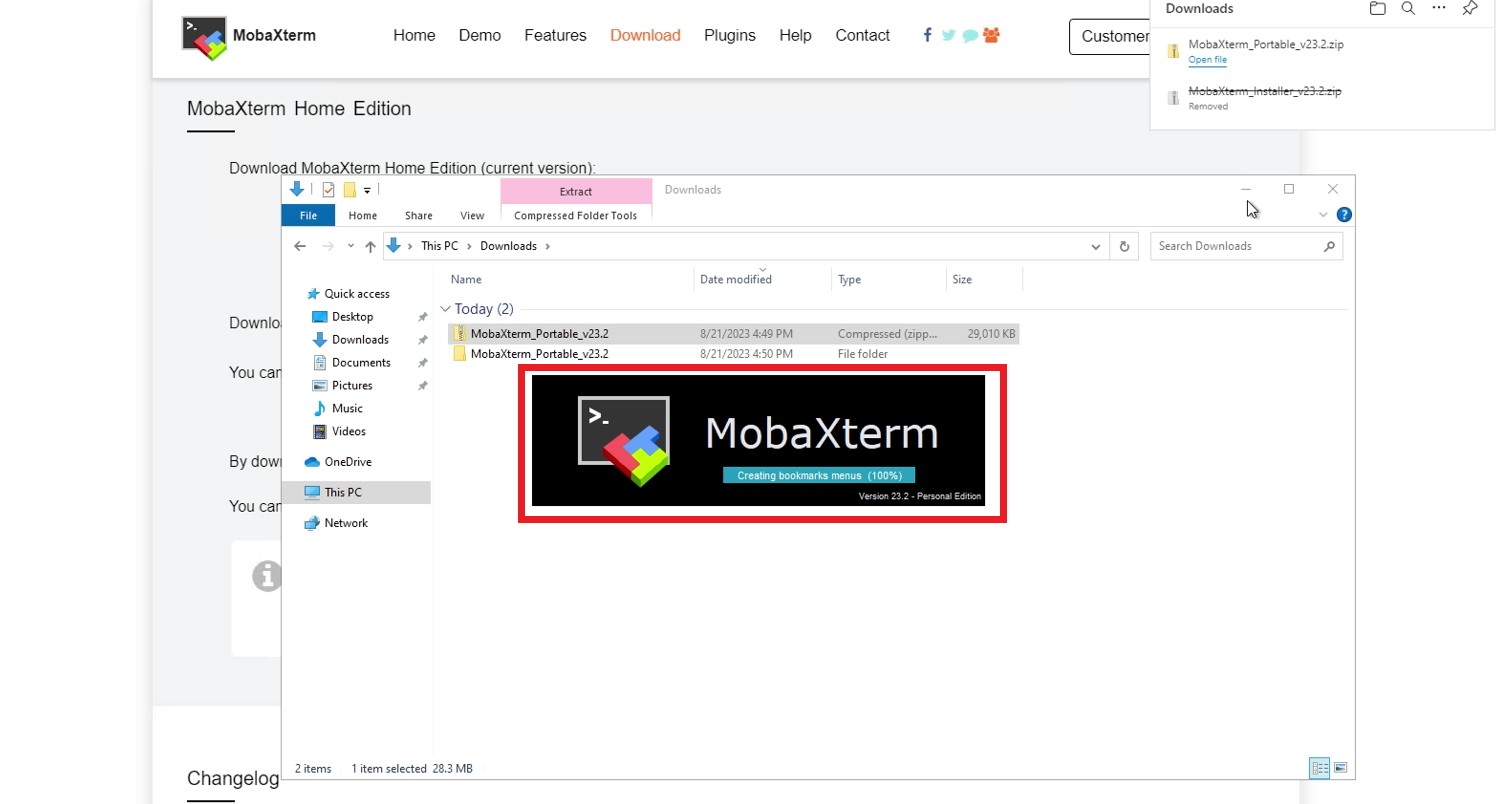The height and width of the screenshot is (804, 1498).
Task: Collapse the Today (2) group
Action: 446,309
